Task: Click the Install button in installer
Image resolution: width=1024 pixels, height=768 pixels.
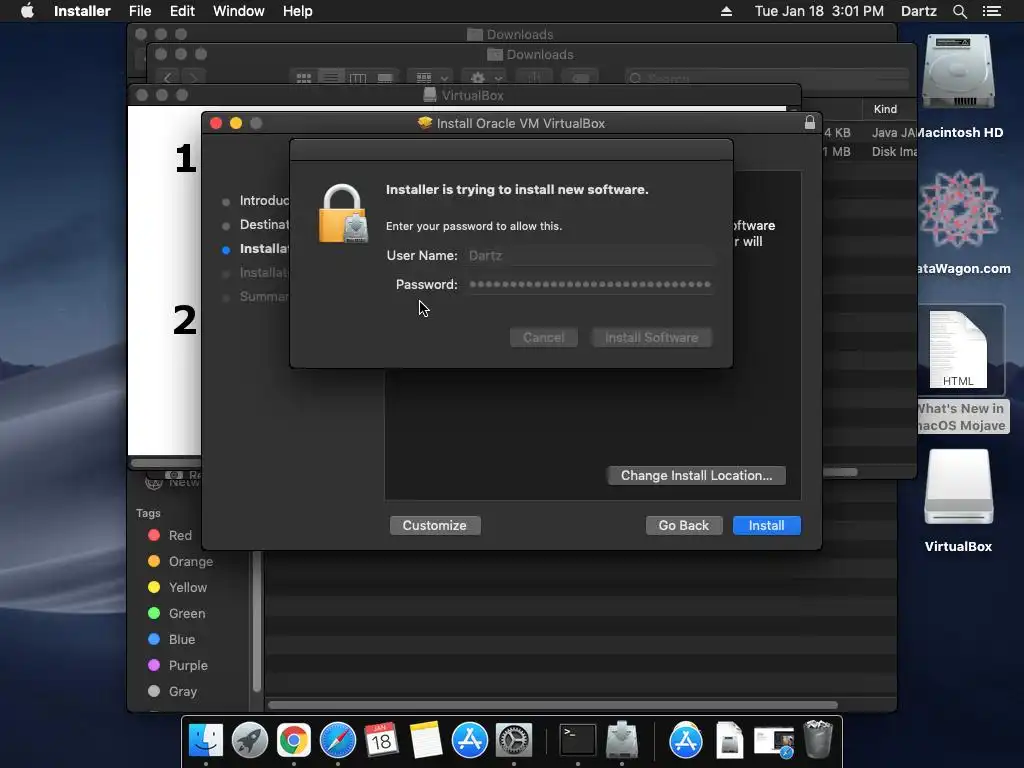Action: pos(766,526)
